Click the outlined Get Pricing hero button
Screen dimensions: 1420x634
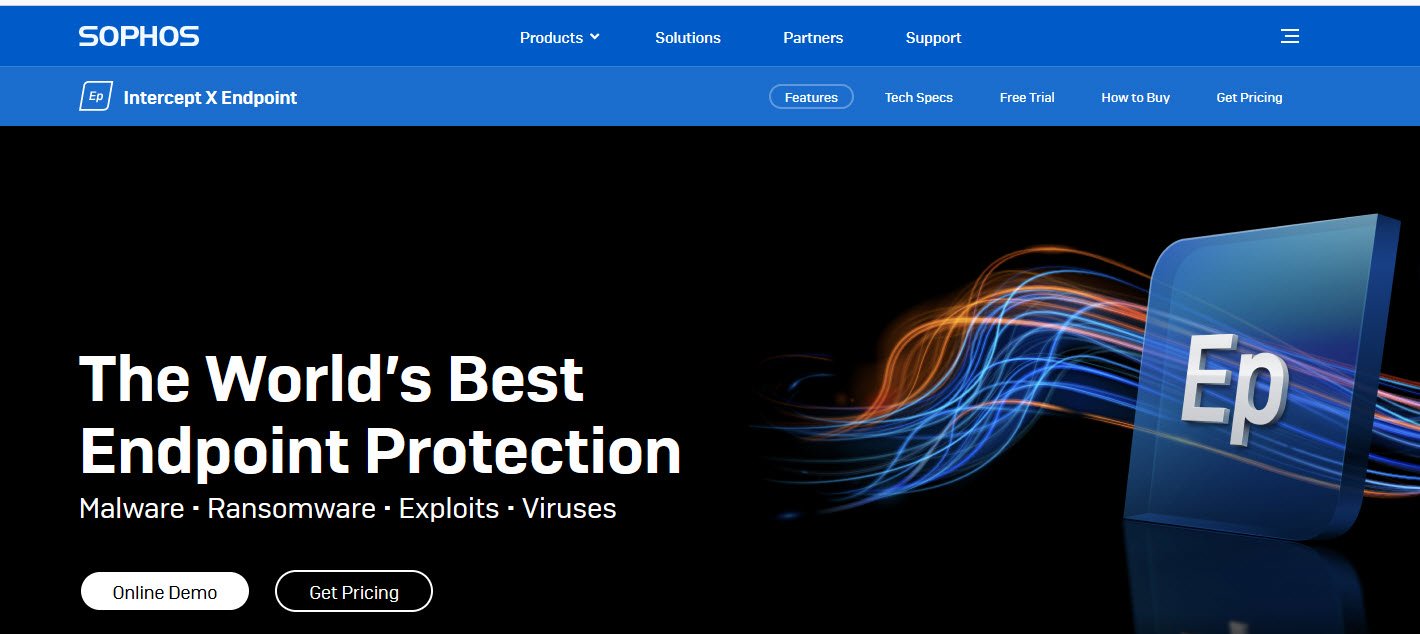click(354, 591)
